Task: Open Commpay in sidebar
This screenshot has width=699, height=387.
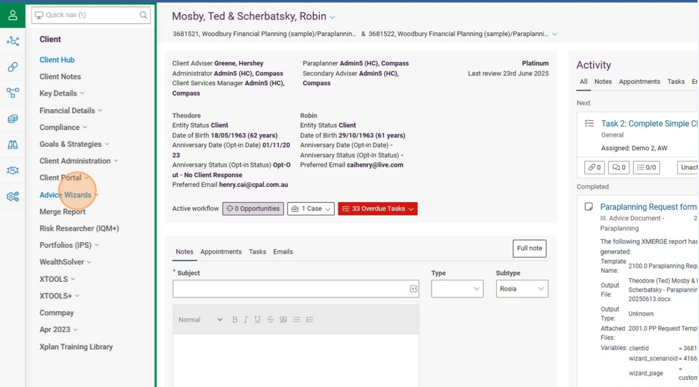Action: (57, 313)
